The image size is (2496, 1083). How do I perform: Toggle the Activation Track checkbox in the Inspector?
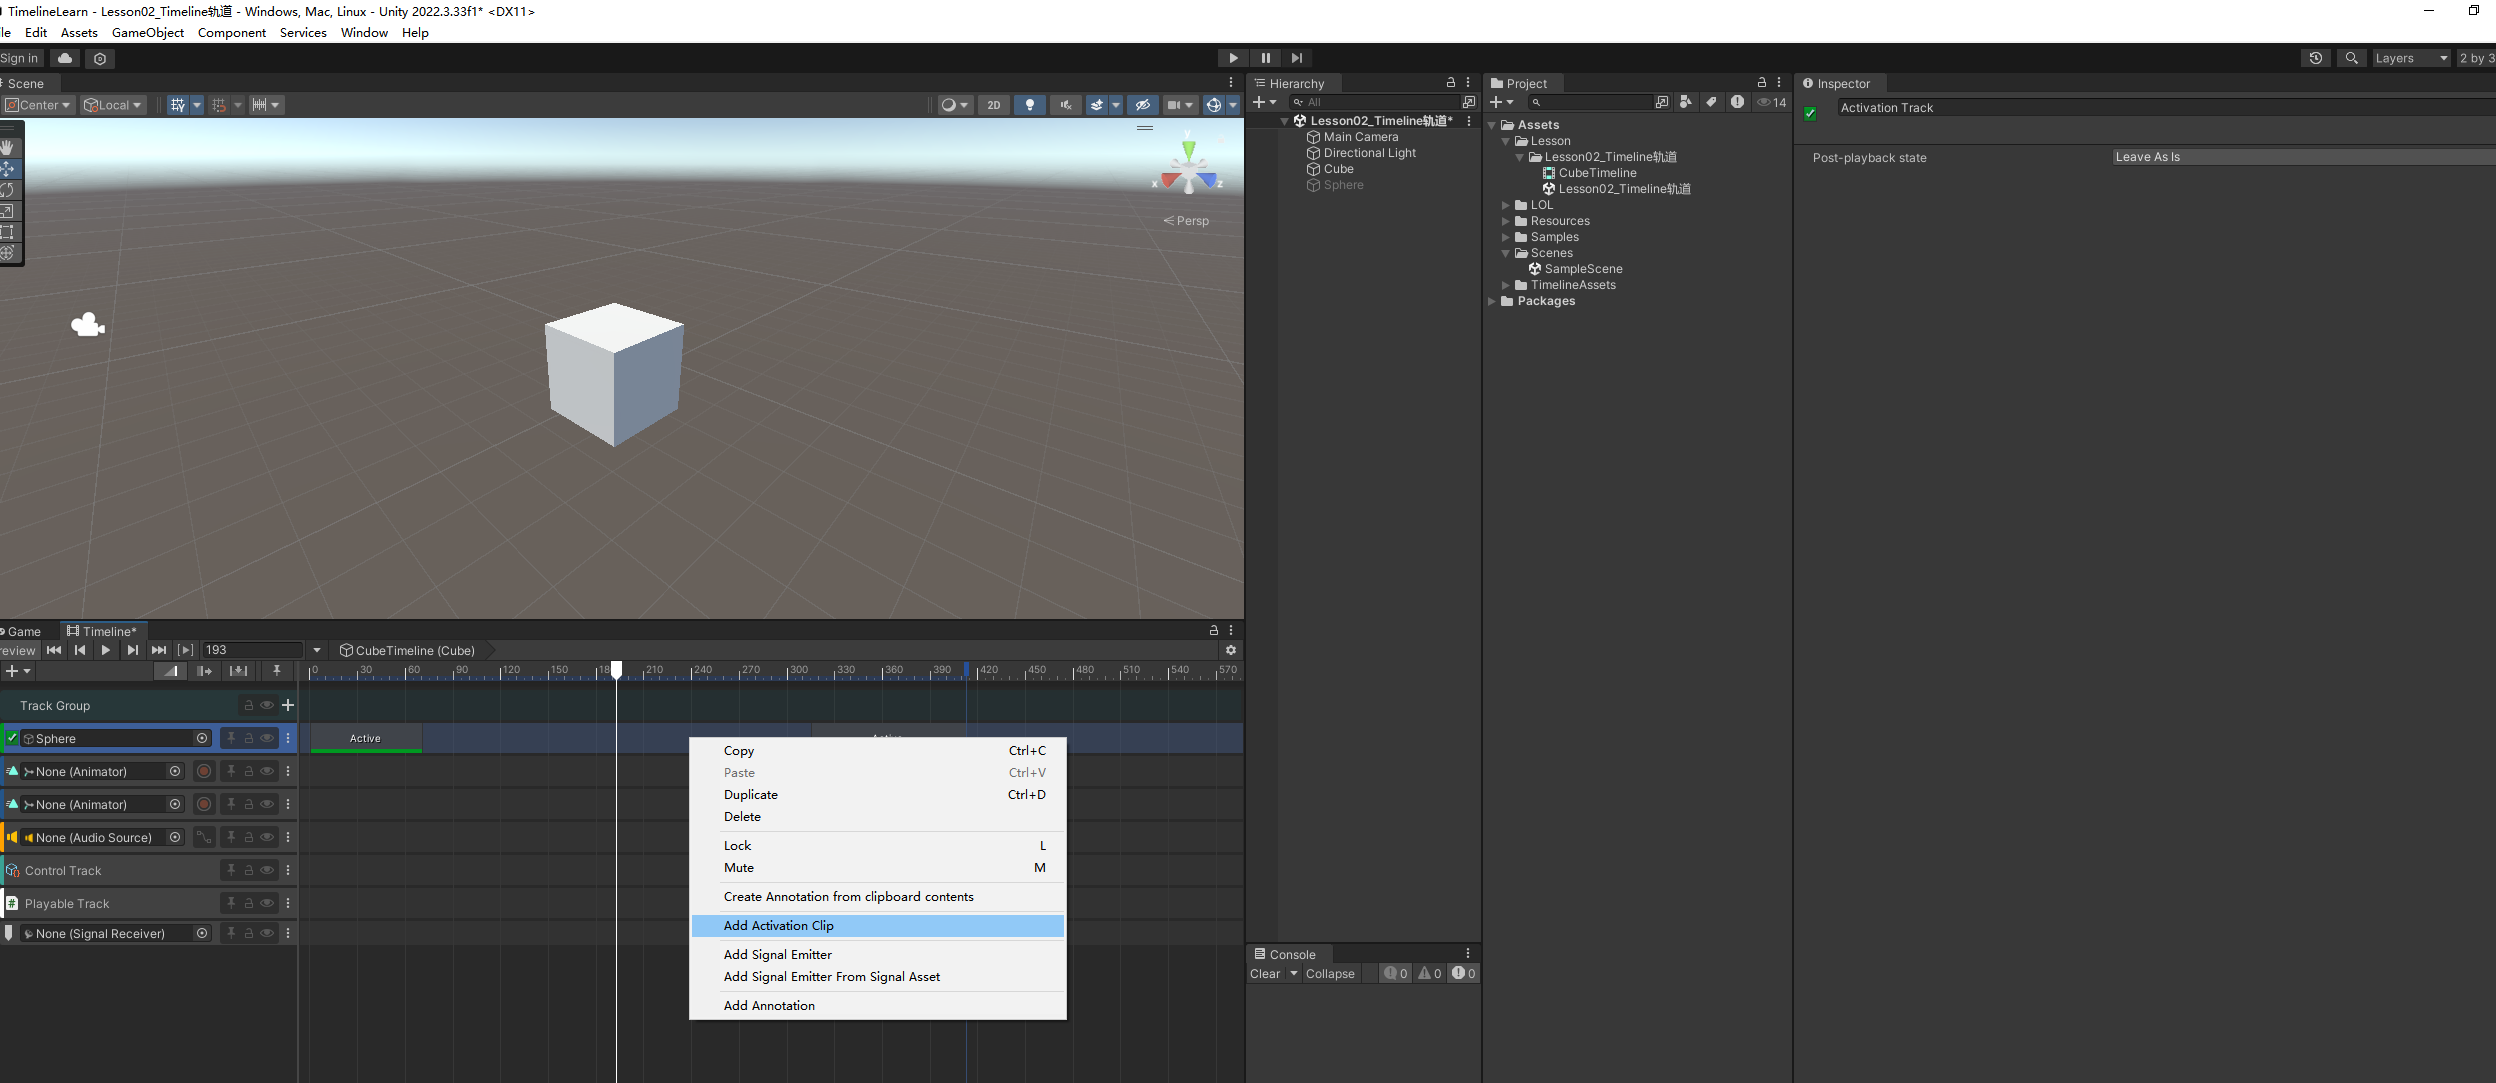1810,113
